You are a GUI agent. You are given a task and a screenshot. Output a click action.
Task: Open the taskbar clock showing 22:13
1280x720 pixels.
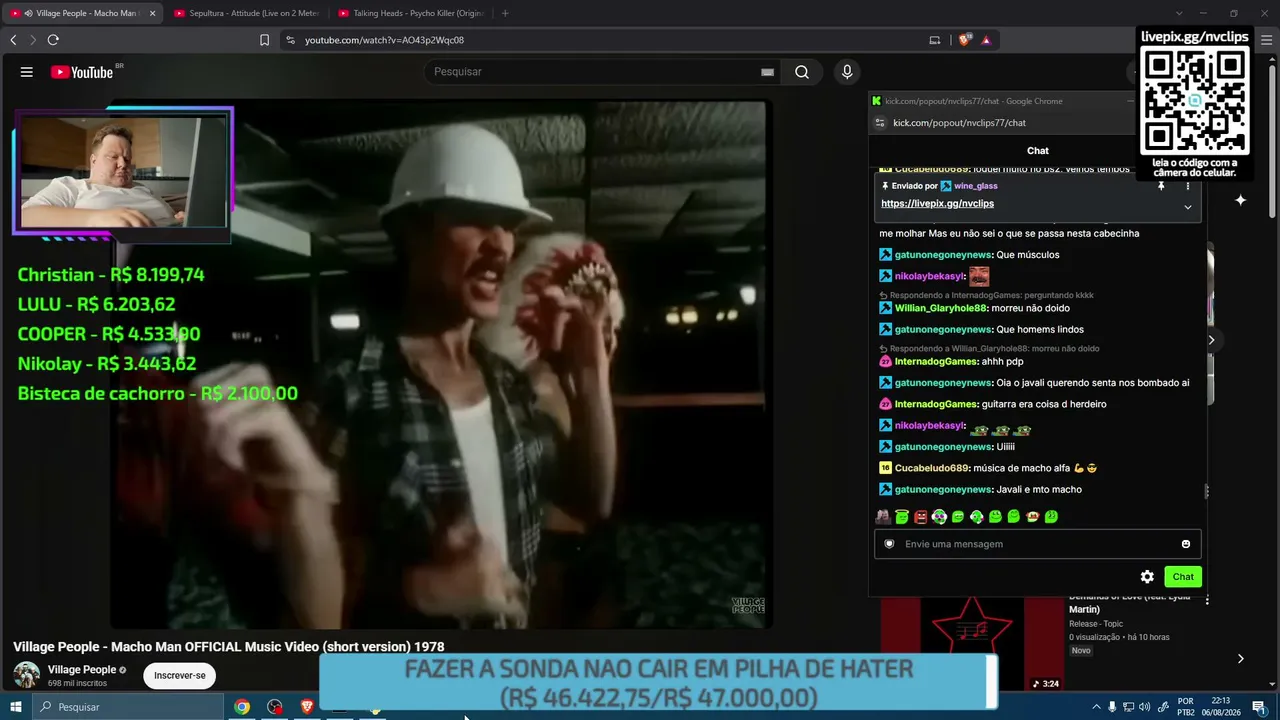point(1221,707)
